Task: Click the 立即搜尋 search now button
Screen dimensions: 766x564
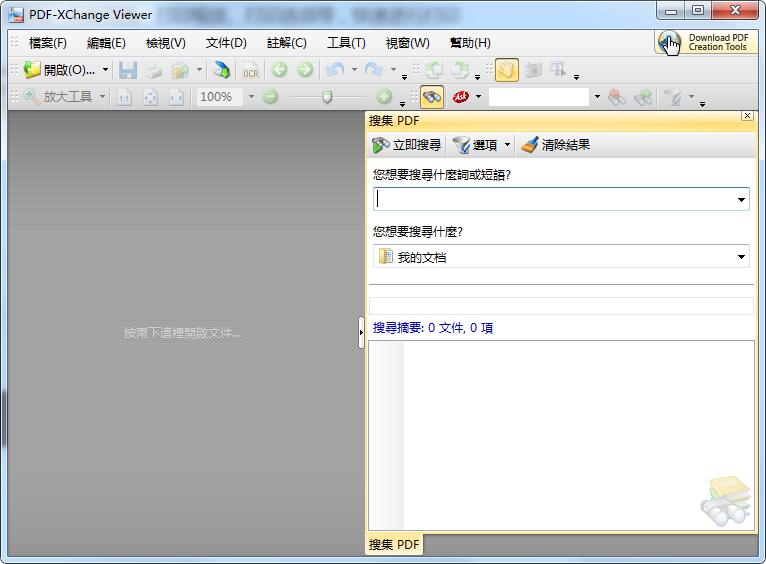Action: click(x=406, y=145)
